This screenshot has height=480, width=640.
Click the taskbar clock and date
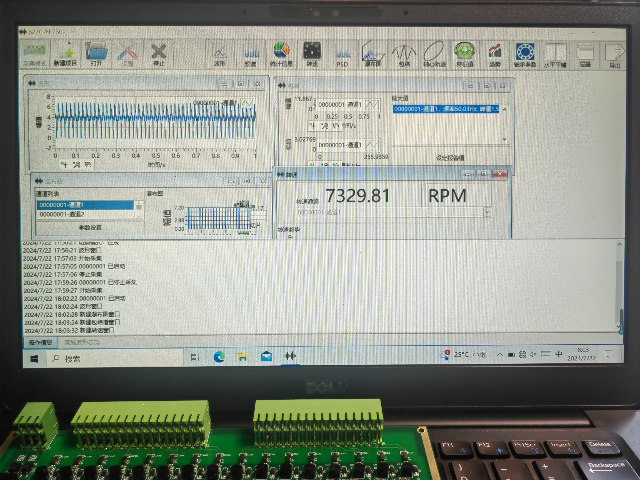582,354
